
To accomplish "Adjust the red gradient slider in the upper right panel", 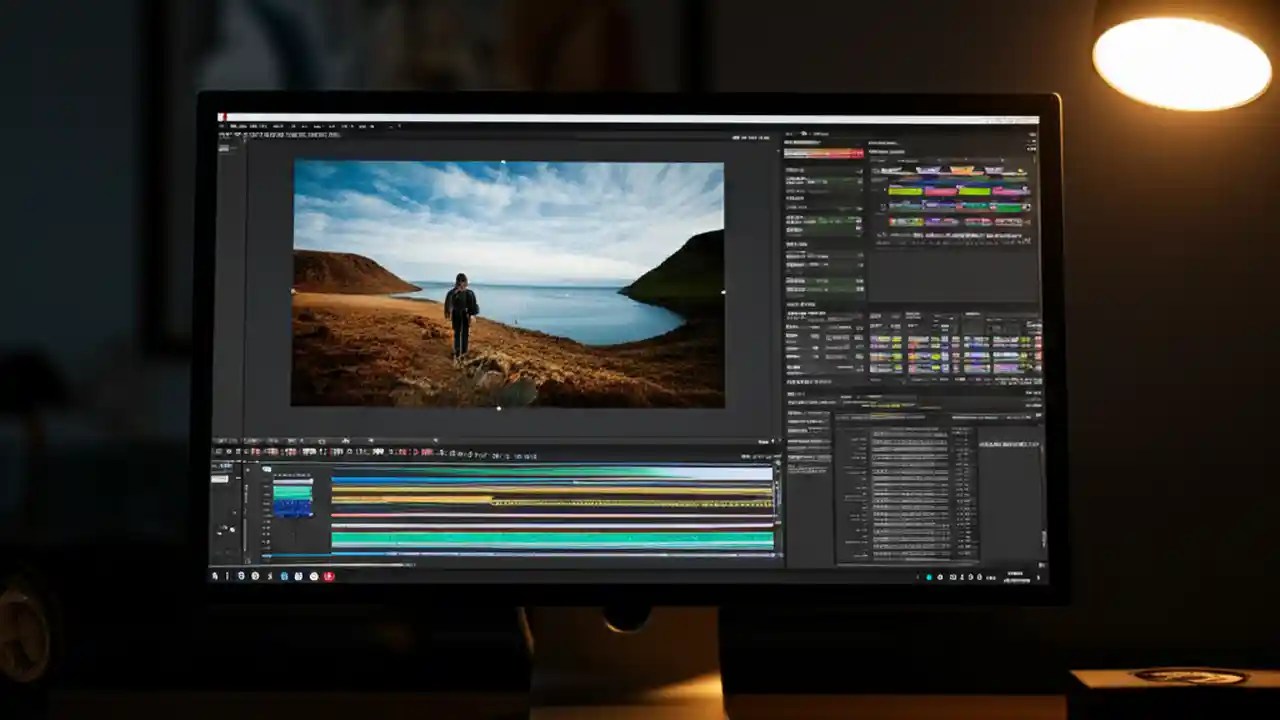I will [x=822, y=152].
